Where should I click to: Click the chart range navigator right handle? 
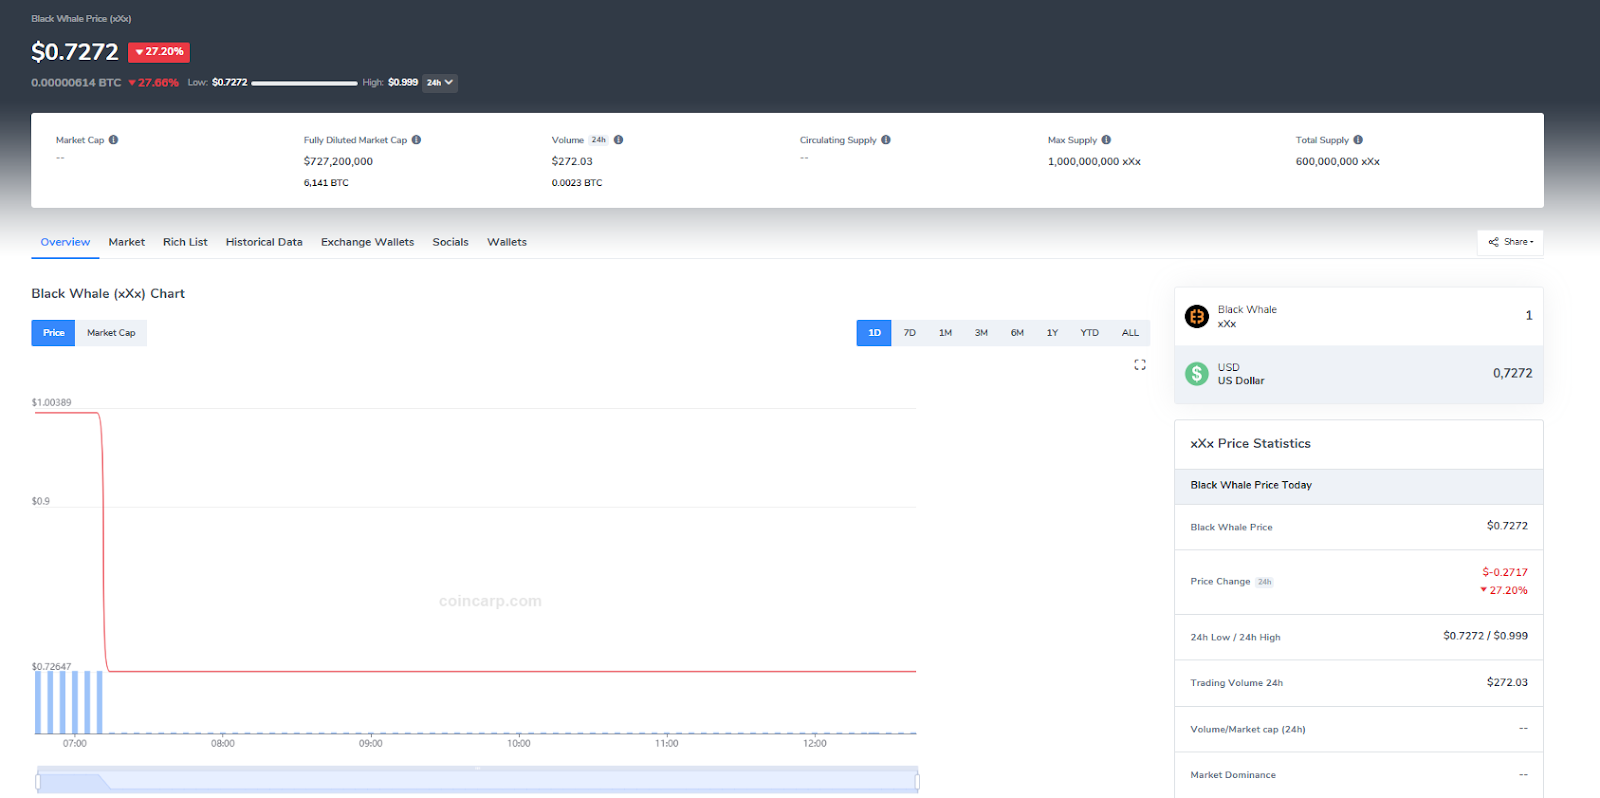click(917, 781)
